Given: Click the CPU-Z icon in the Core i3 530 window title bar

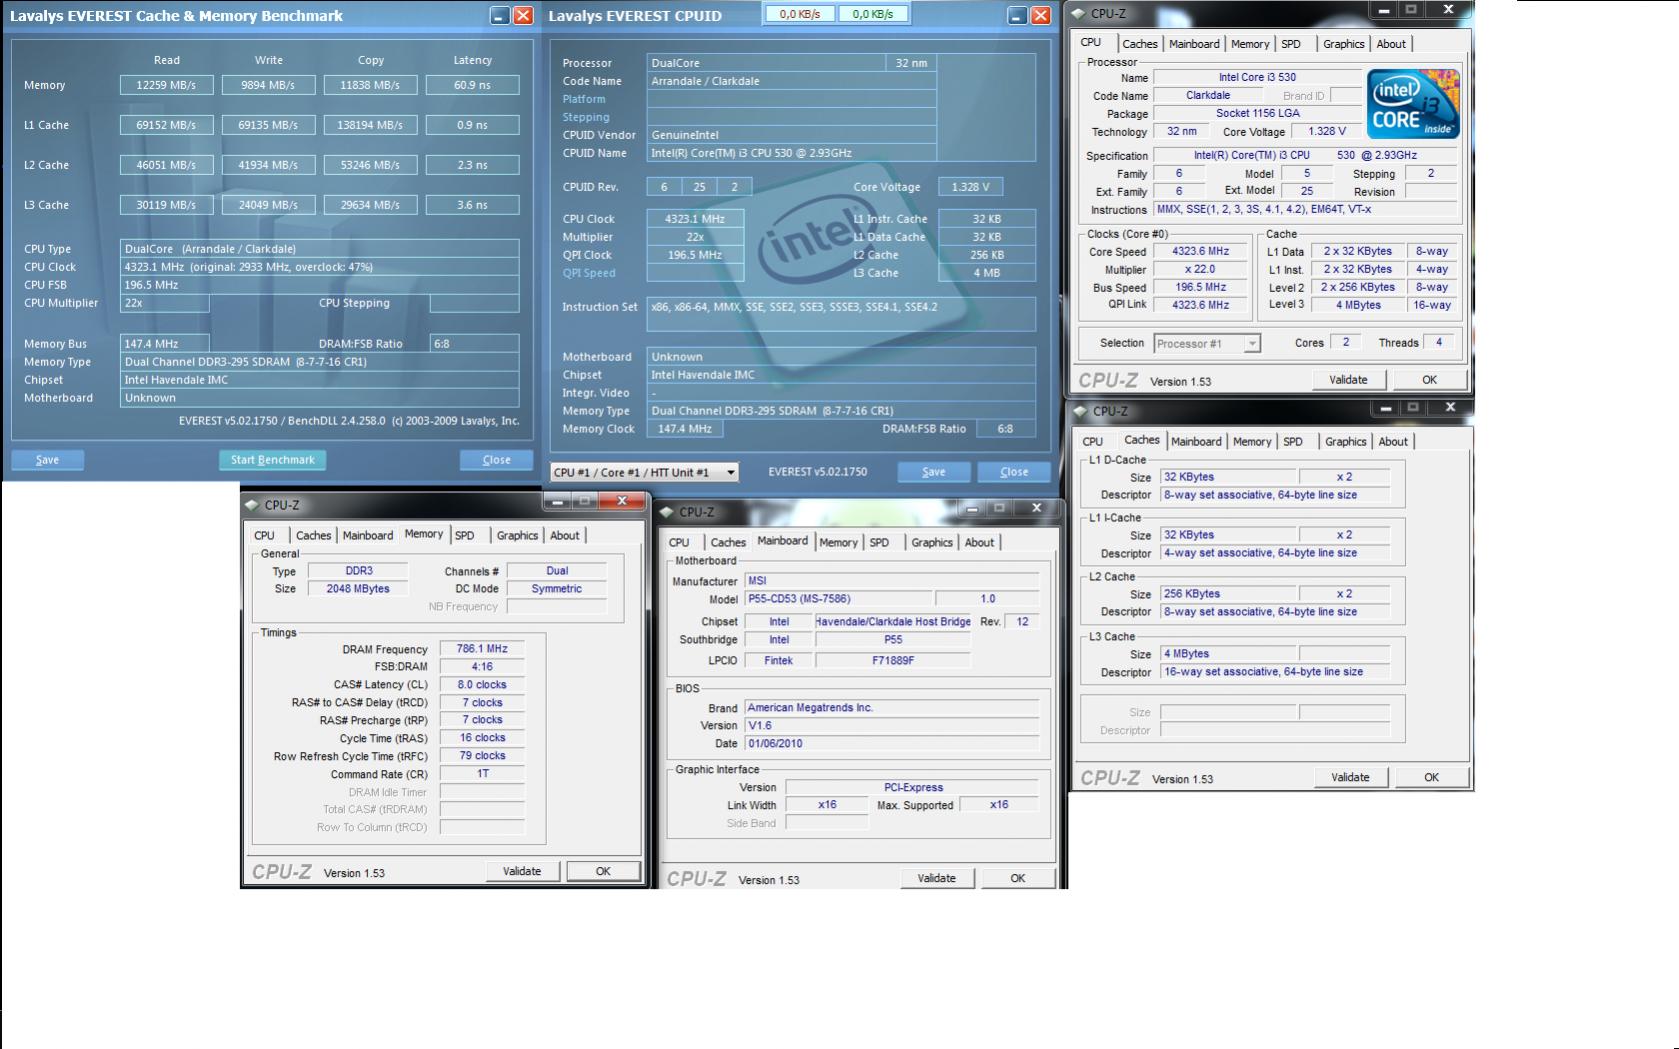Looking at the screenshot, I should tap(1078, 13).
